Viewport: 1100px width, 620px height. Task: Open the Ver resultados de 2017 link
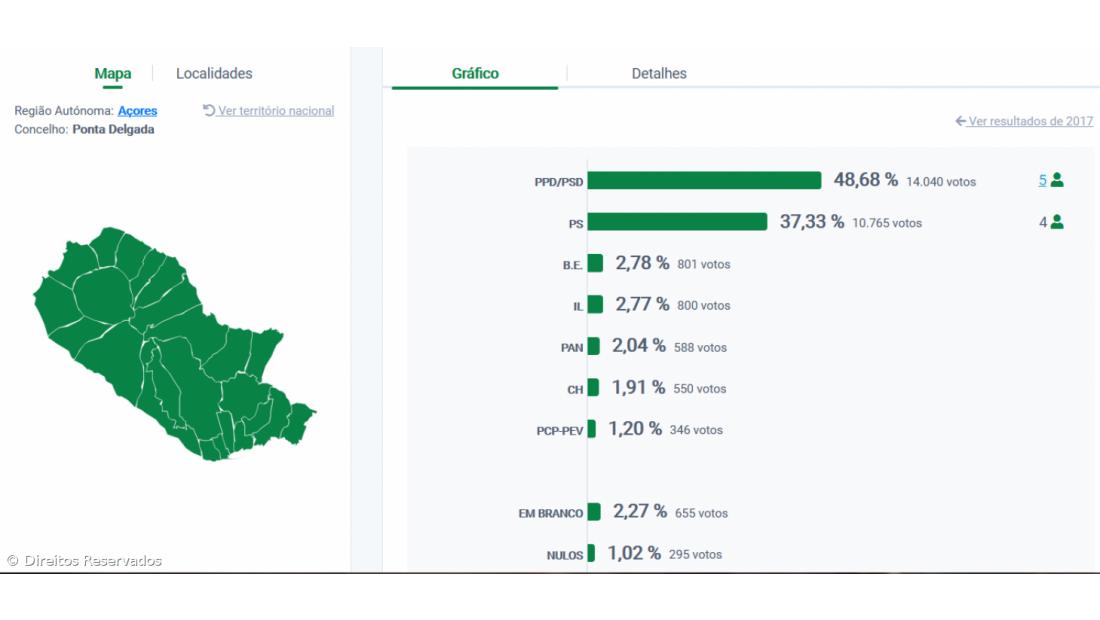(x=1030, y=121)
